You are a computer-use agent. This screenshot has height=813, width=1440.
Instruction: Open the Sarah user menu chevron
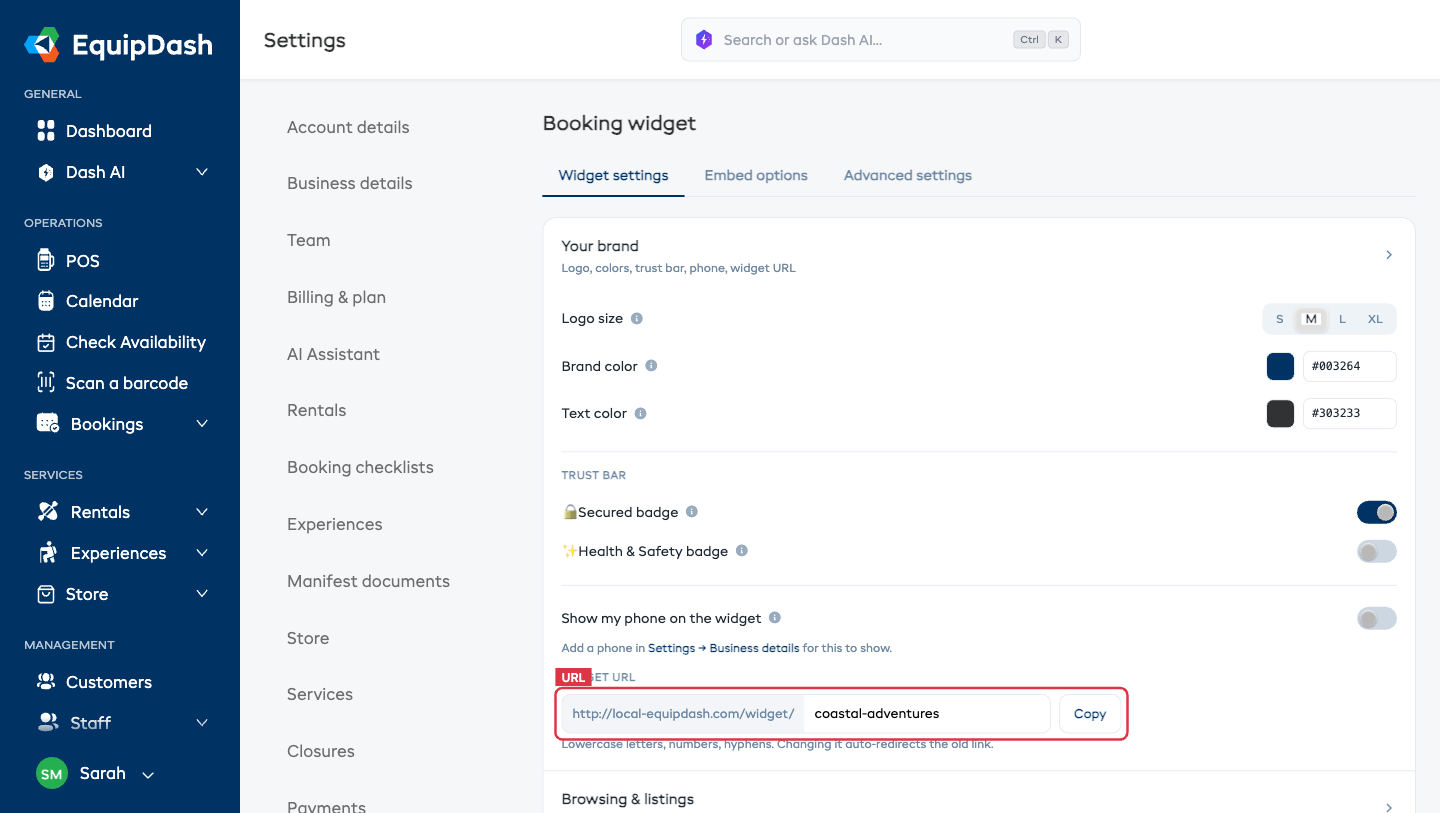(x=148, y=775)
